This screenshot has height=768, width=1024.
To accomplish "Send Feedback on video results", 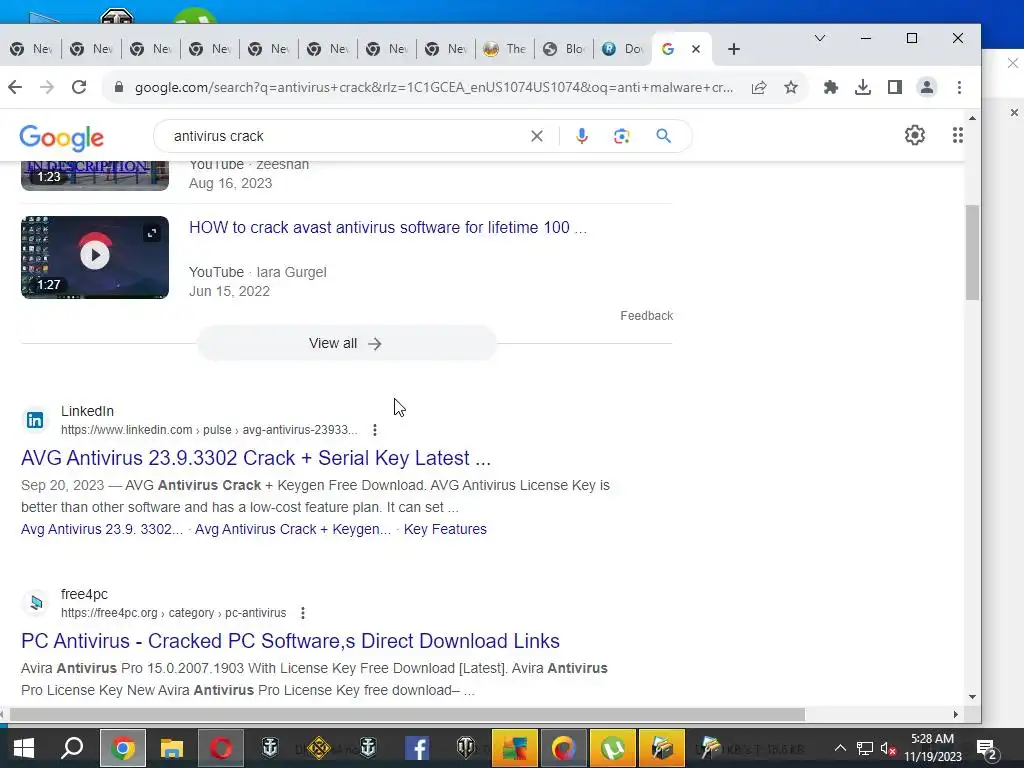I will [x=647, y=315].
